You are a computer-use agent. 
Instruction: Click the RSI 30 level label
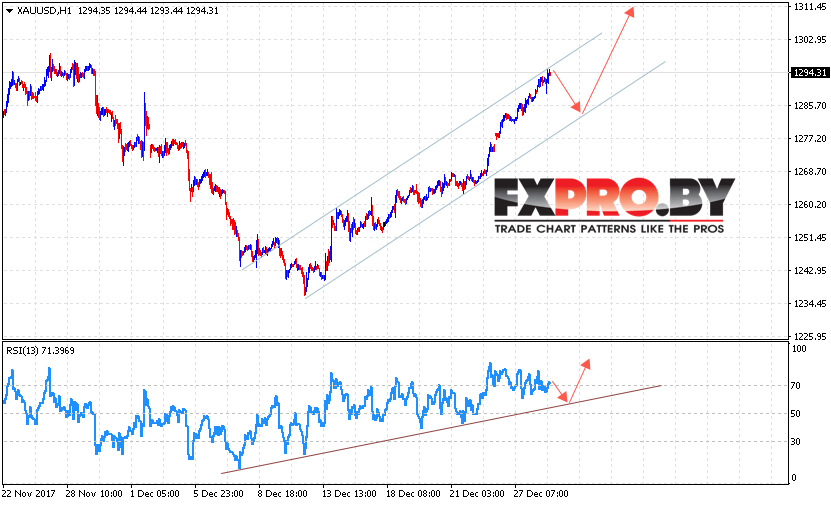click(795, 441)
